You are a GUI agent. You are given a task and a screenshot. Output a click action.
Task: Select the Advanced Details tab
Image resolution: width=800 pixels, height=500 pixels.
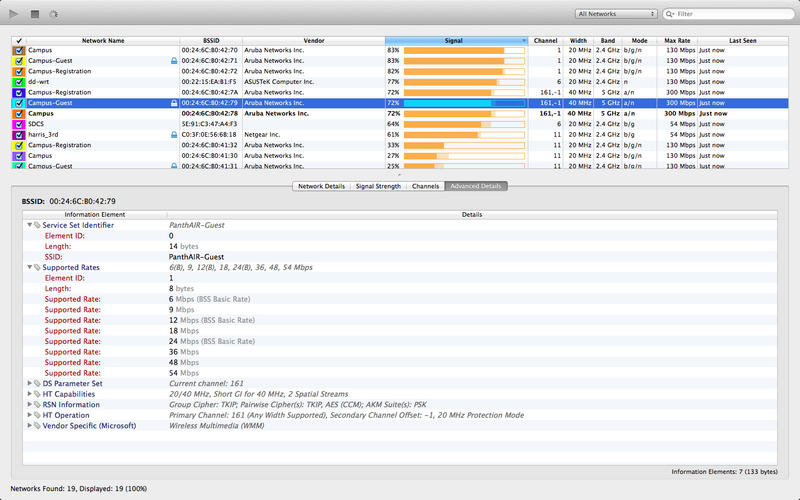(x=476, y=186)
